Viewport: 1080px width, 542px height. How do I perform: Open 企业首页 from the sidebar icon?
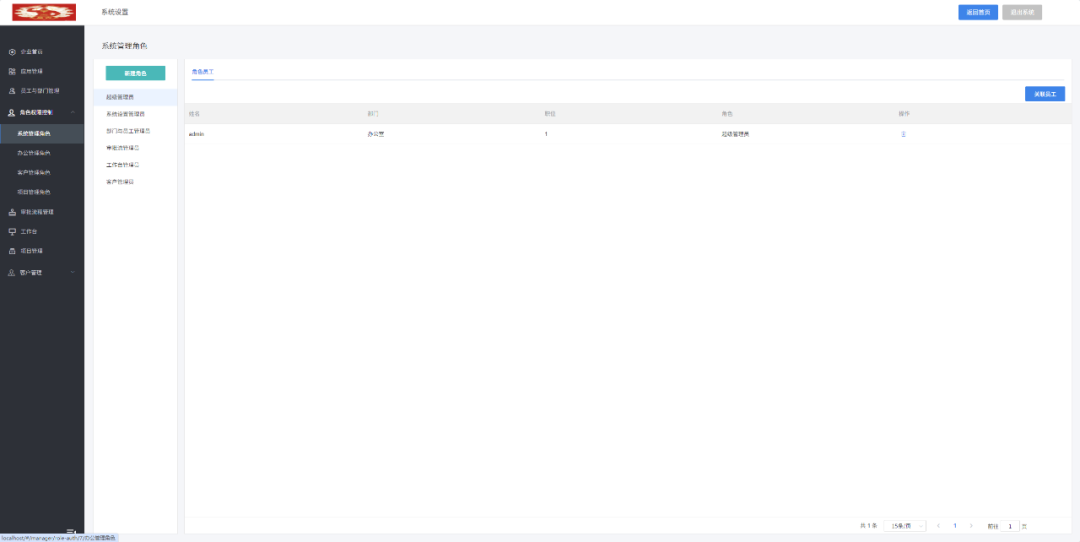(x=12, y=52)
